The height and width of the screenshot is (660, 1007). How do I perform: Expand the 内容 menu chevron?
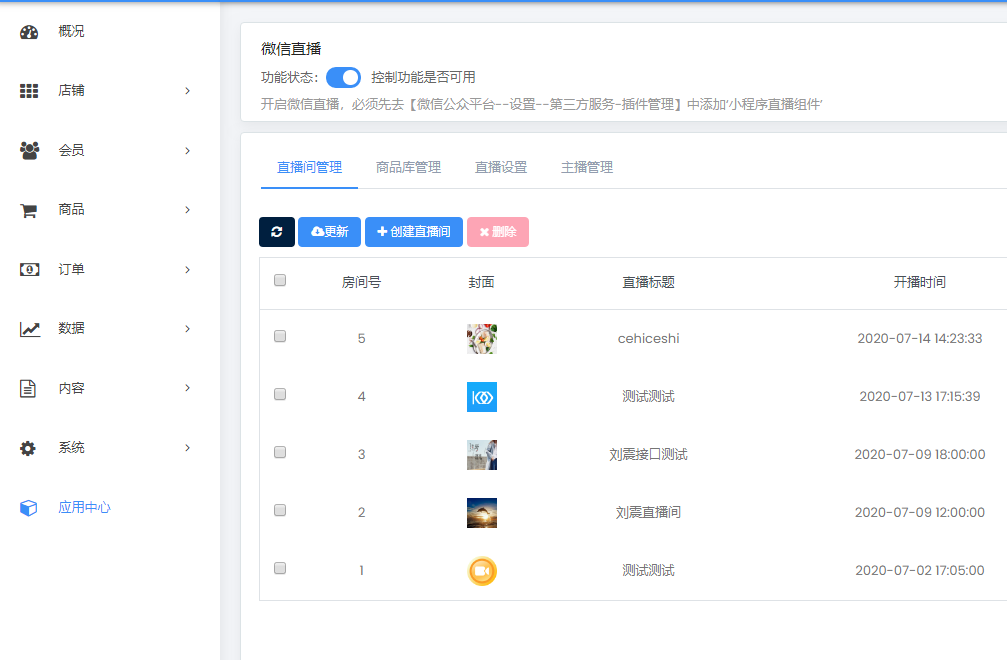187,388
